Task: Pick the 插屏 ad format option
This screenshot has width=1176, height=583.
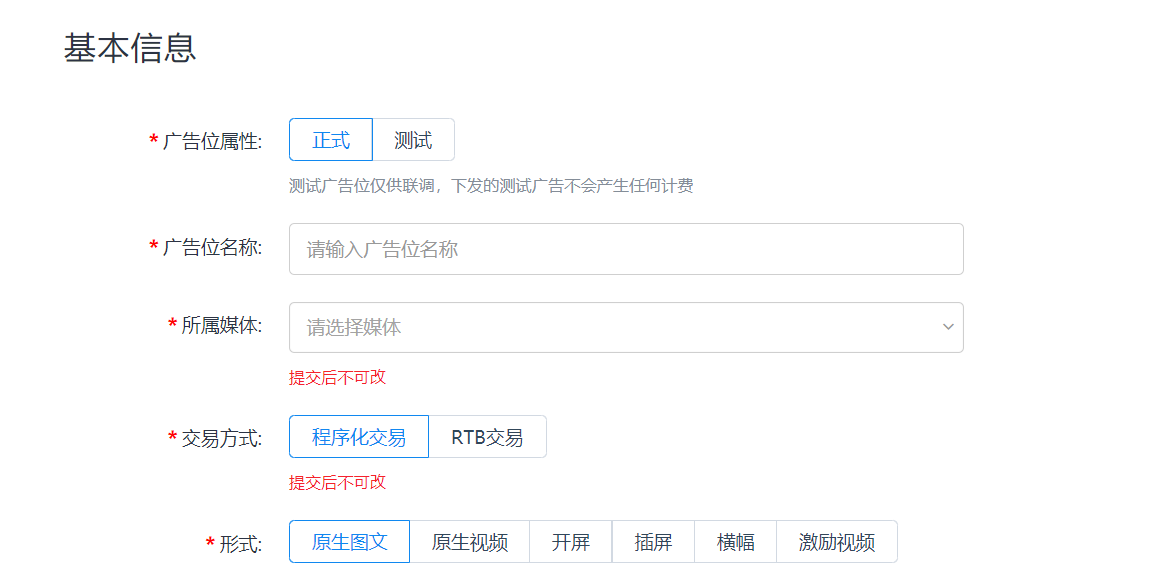Action: [653, 542]
